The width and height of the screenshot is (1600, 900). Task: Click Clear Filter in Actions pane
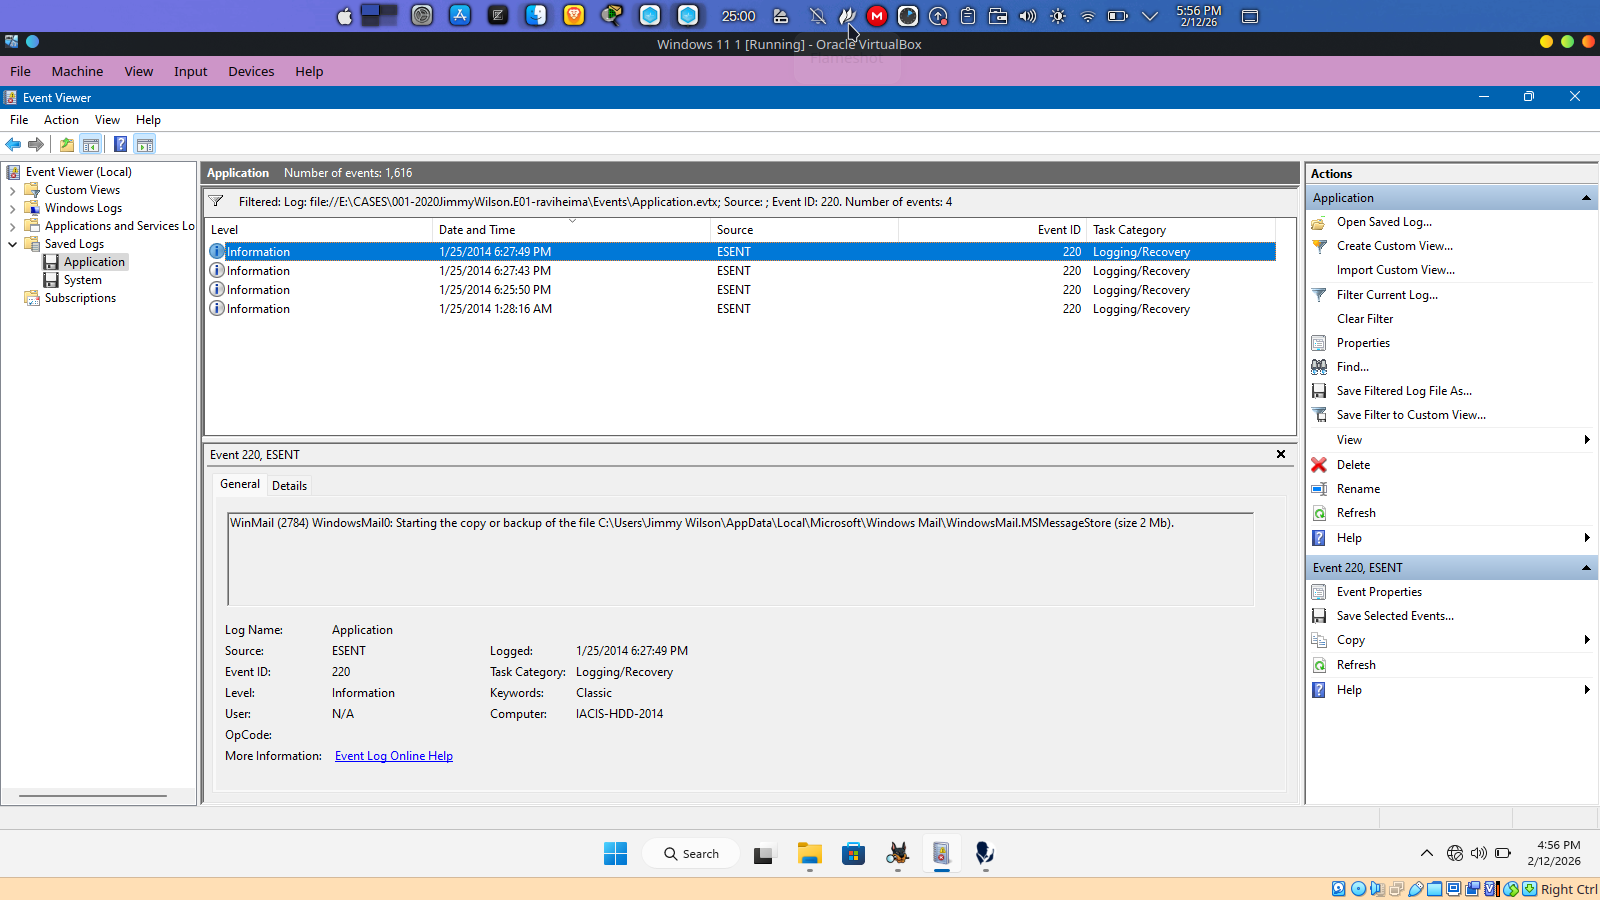click(1364, 319)
